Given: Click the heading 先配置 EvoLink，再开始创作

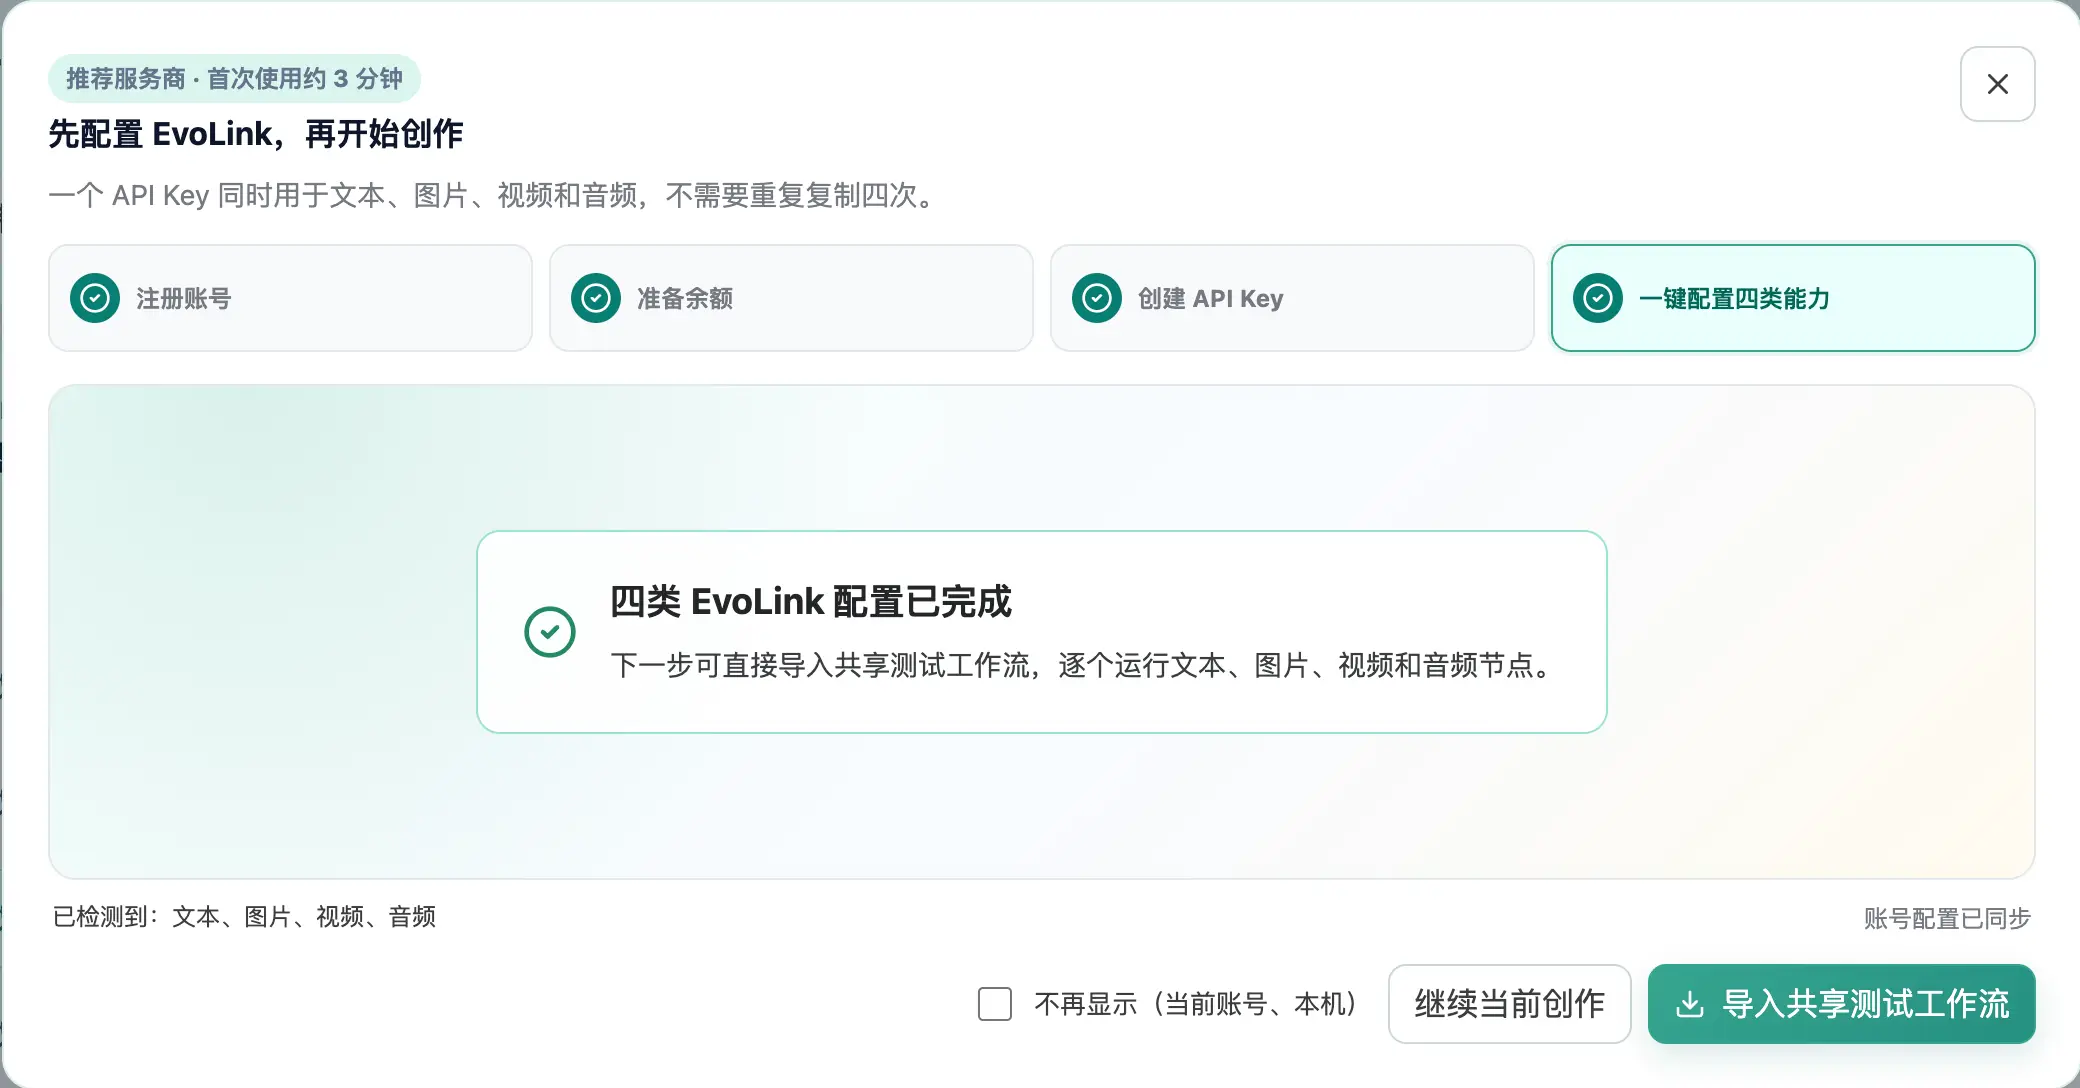Looking at the screenshot, I should [256, 134].
